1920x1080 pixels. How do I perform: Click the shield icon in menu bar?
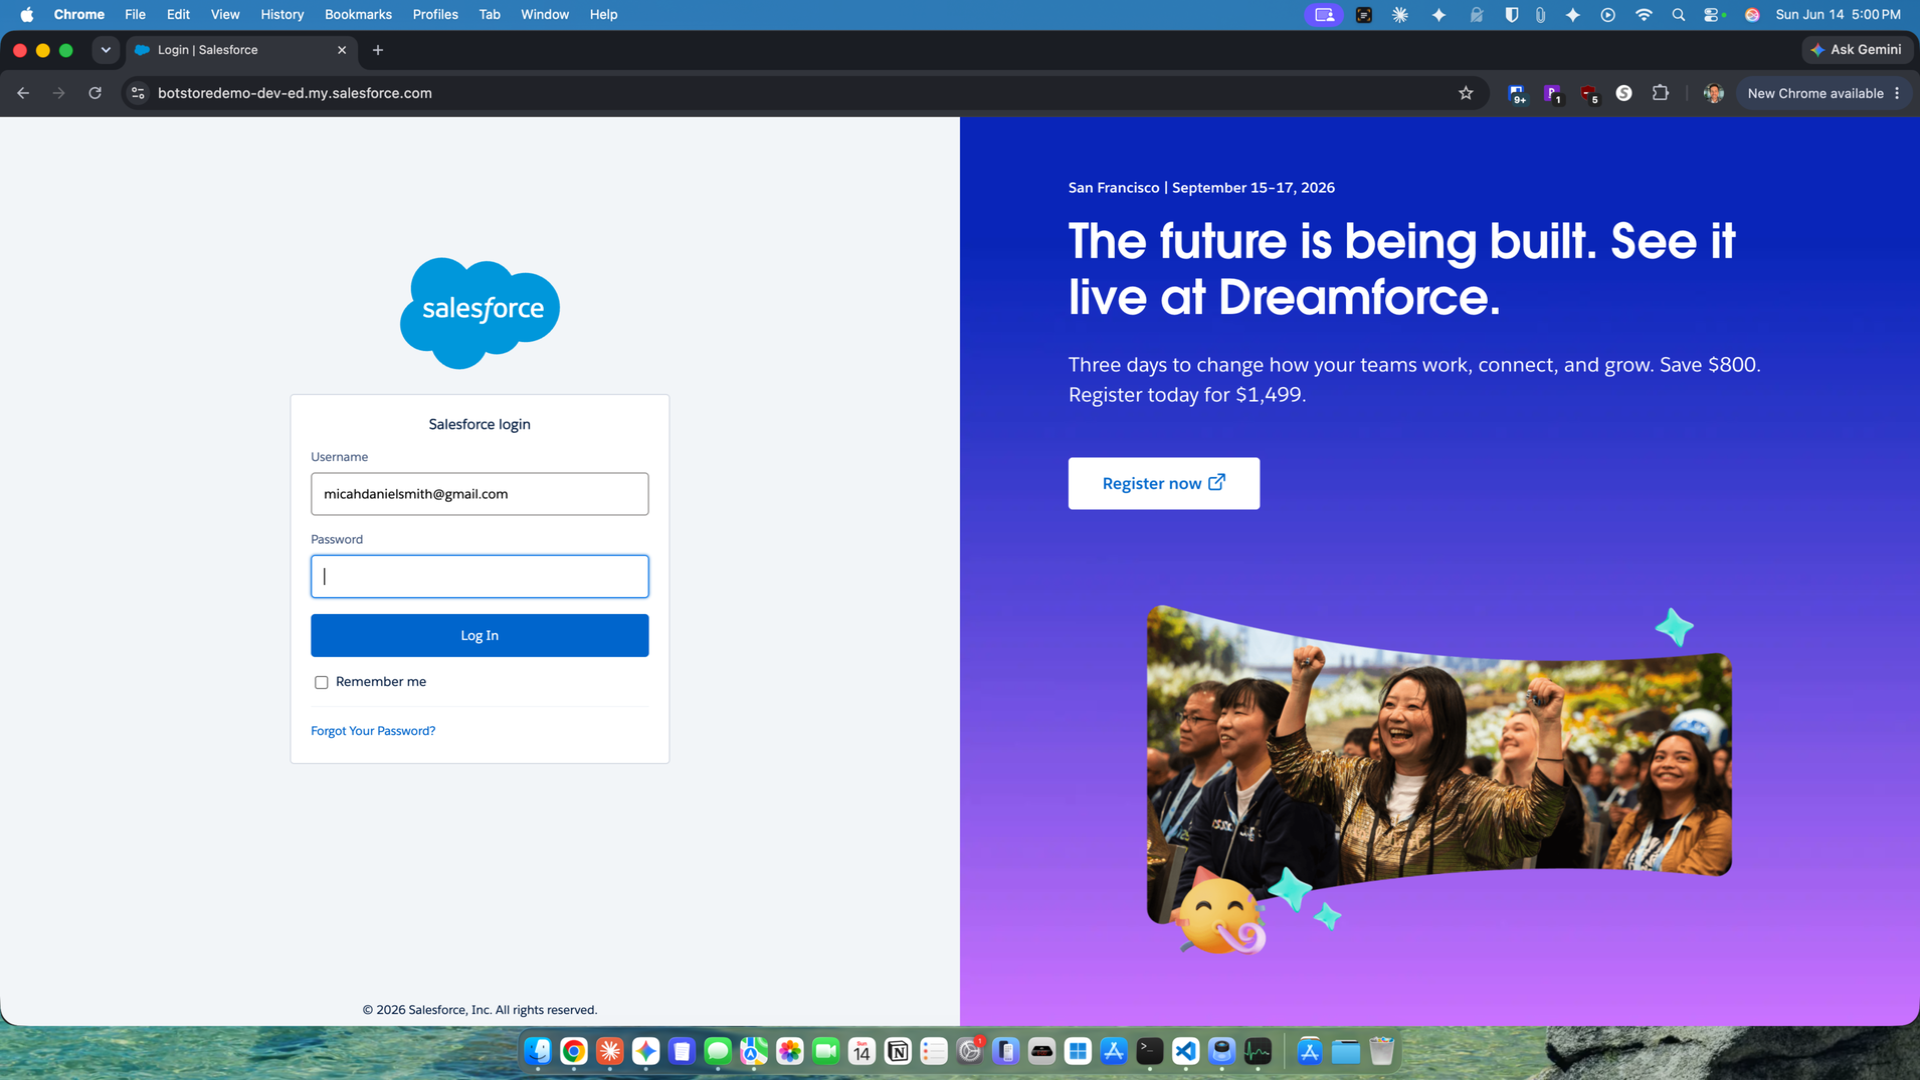tap(1512, 14)
